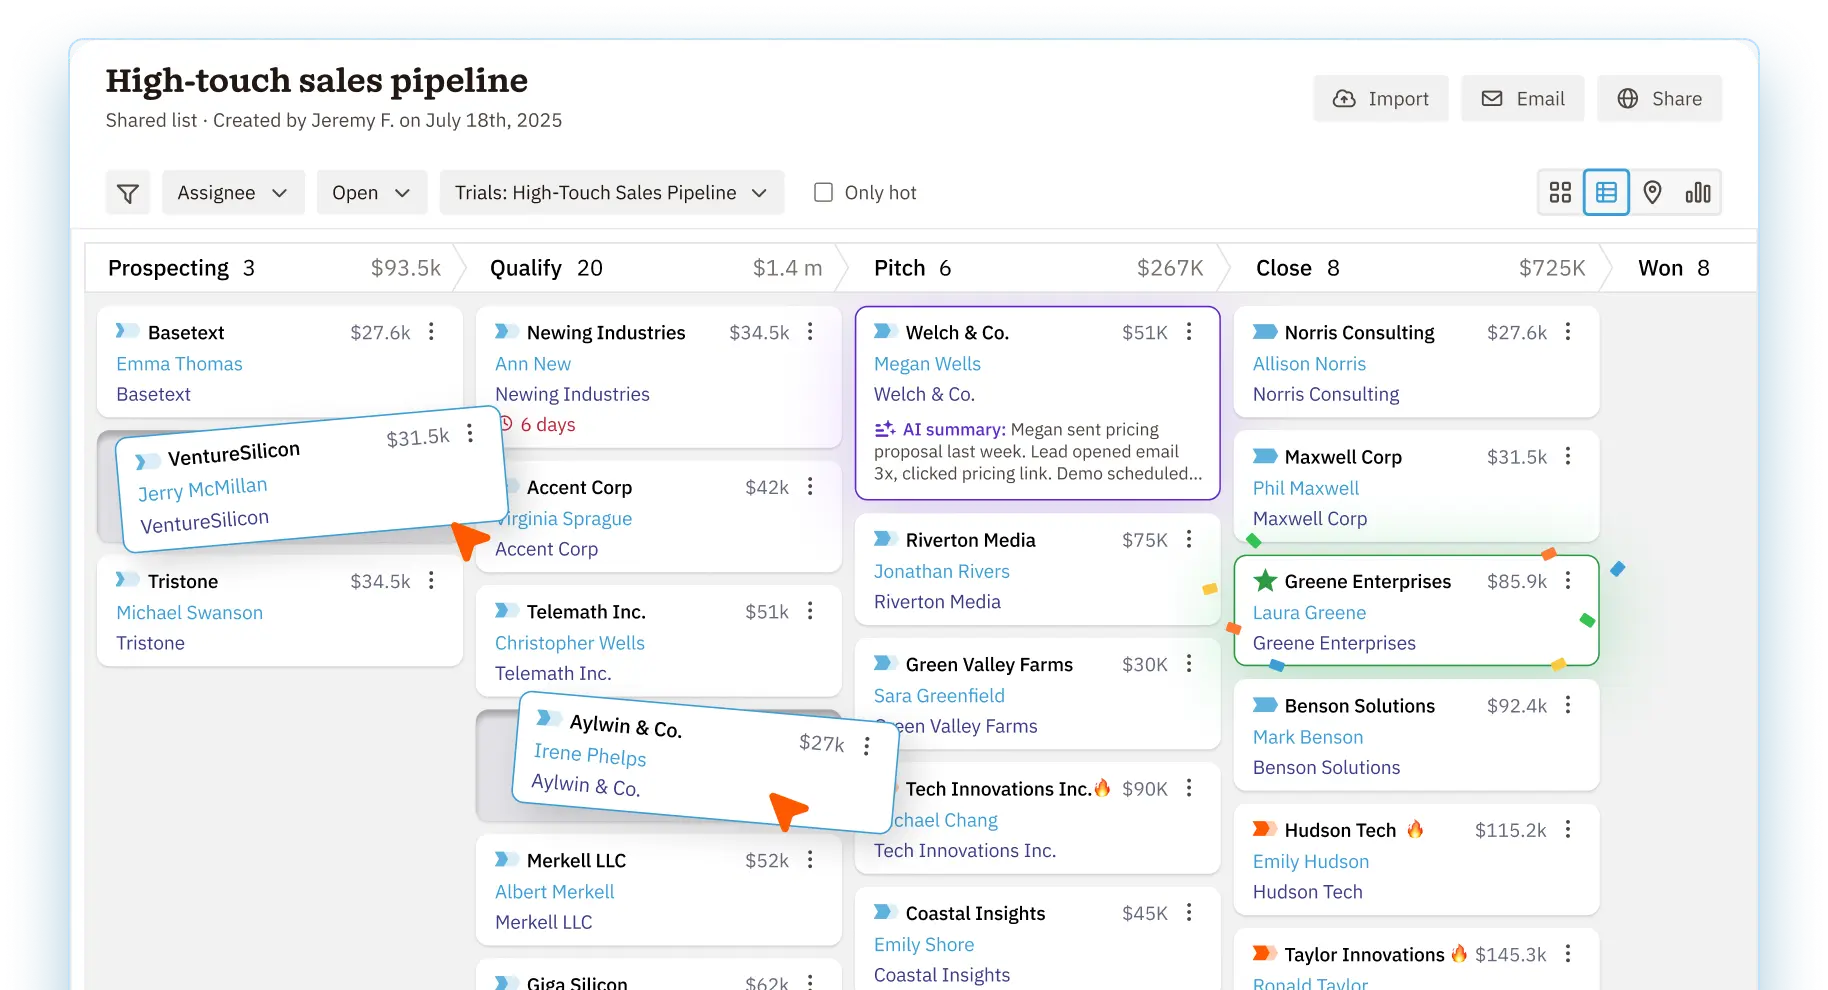Expand the Assignee dropdown
Image resolution: width=1828 pixels, height=990 pixels.
pos(232,193)
